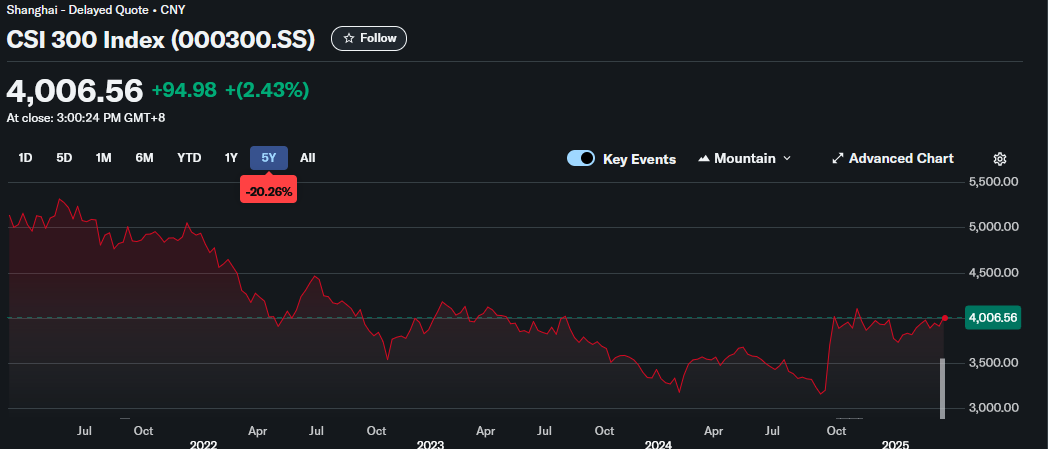Viewport: 1048px width, 449px height.
Task: Toggle the Key Events switch
Action: [581, 158]
